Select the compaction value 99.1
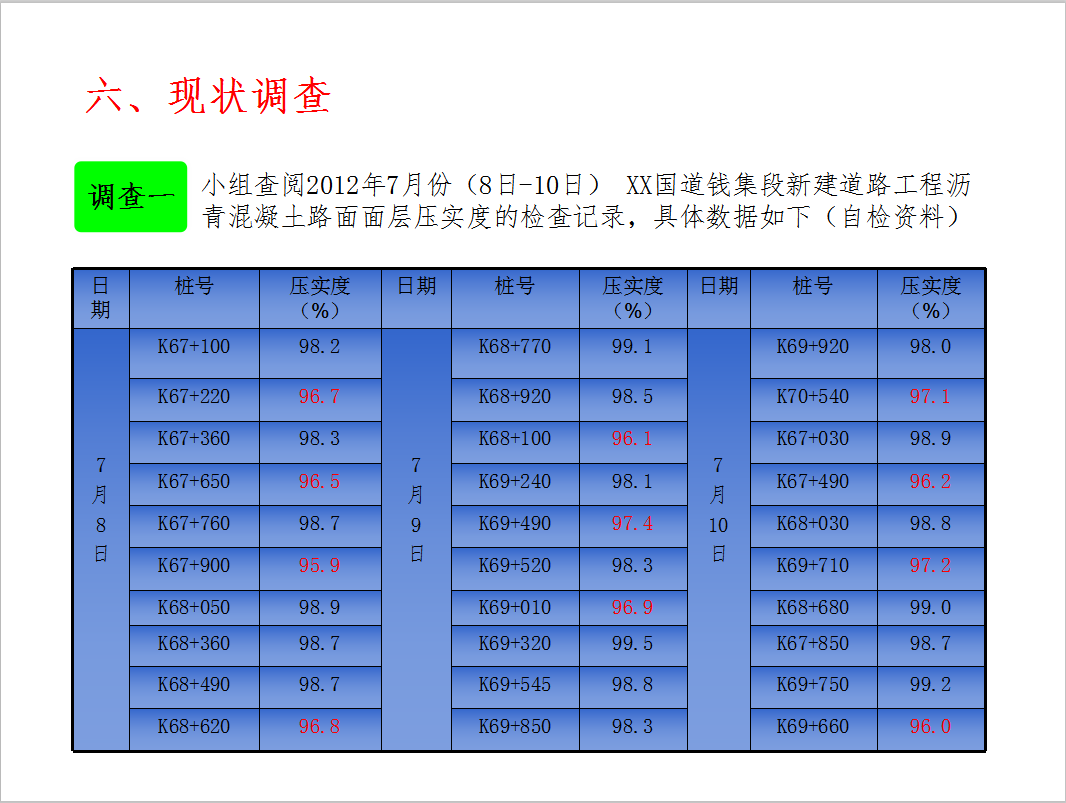Viewport: 1066px width, 803px height. 632,347
